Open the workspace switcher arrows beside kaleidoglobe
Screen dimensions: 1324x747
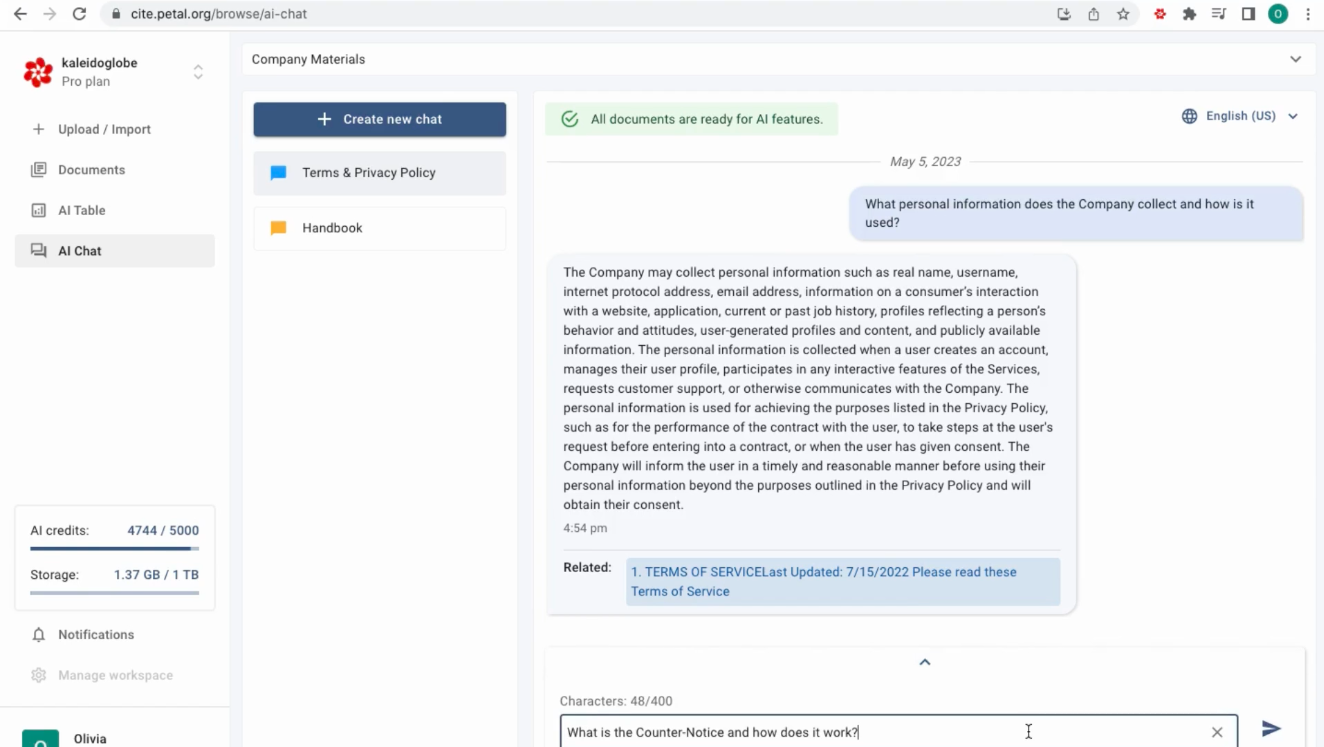tap(198, 71)
